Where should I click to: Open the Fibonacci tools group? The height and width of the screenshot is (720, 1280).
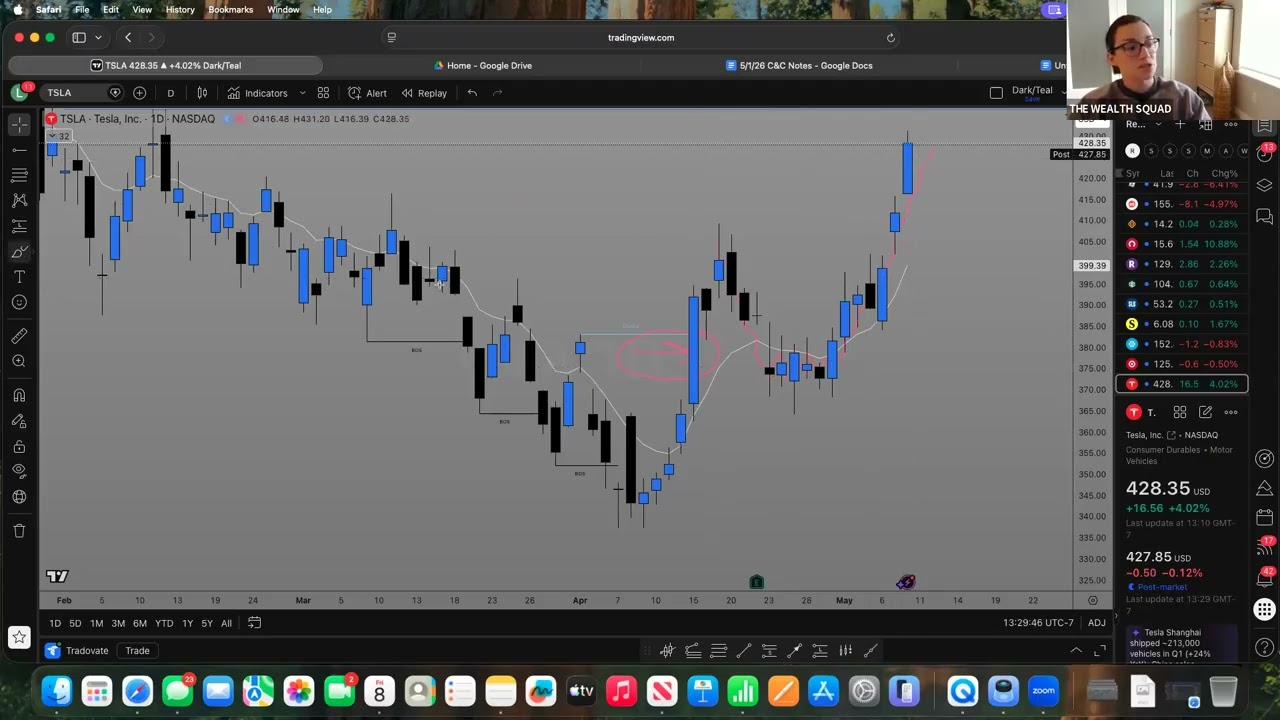(19, 175)
